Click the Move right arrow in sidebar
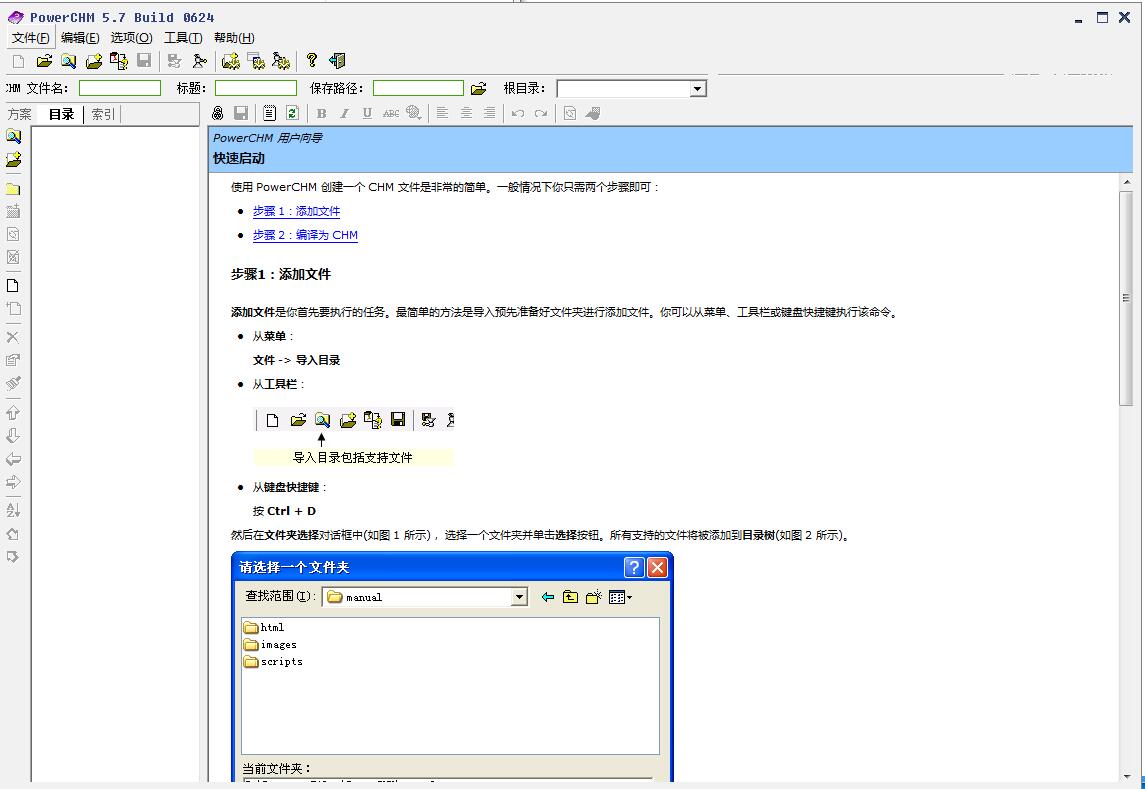The width and height of the screenshot is (1145, 789). [x=13, y=482]
